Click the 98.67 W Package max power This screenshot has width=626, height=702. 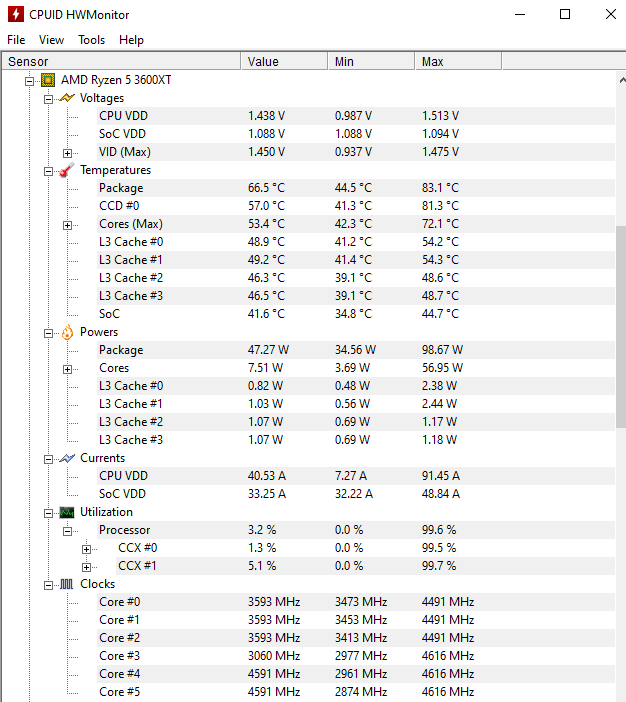[x=442, y=350]
